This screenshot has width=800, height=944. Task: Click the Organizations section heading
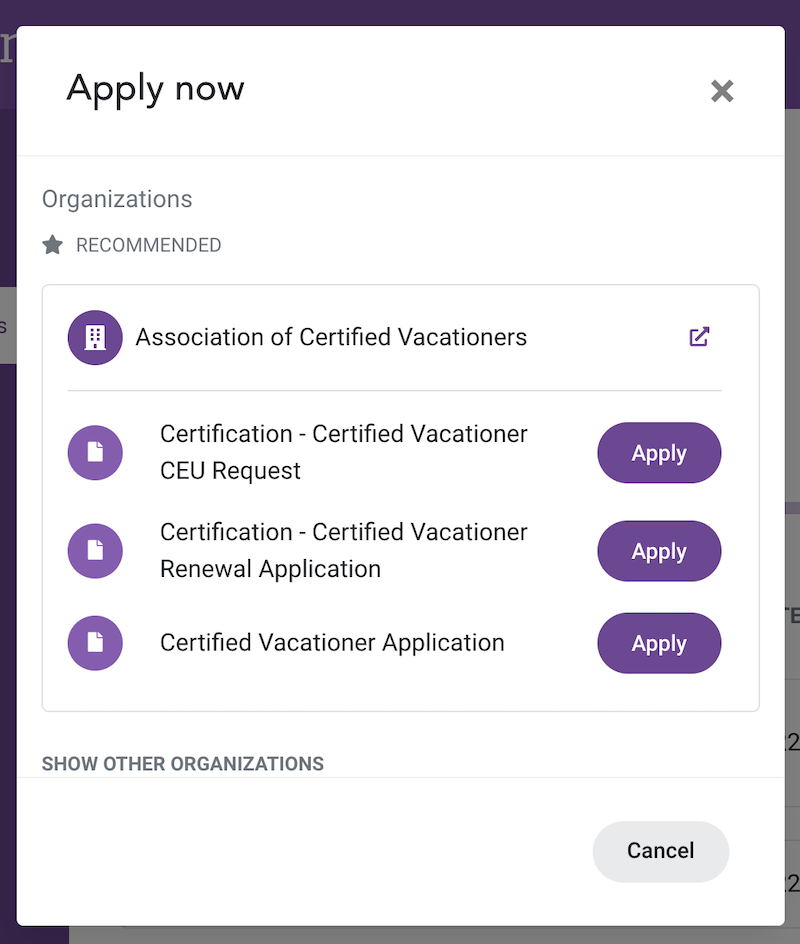tap(117, 199)
